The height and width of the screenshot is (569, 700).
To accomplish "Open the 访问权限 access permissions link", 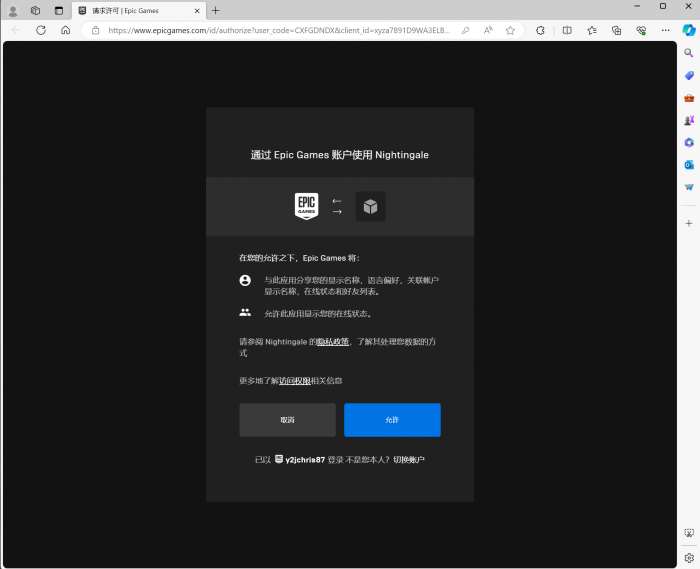I will point(295,381).
